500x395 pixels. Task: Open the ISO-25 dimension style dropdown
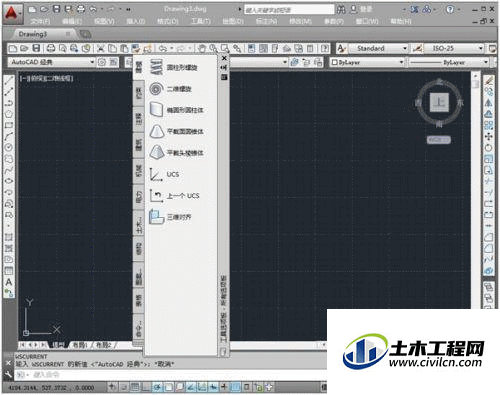(x=453, y=48)
